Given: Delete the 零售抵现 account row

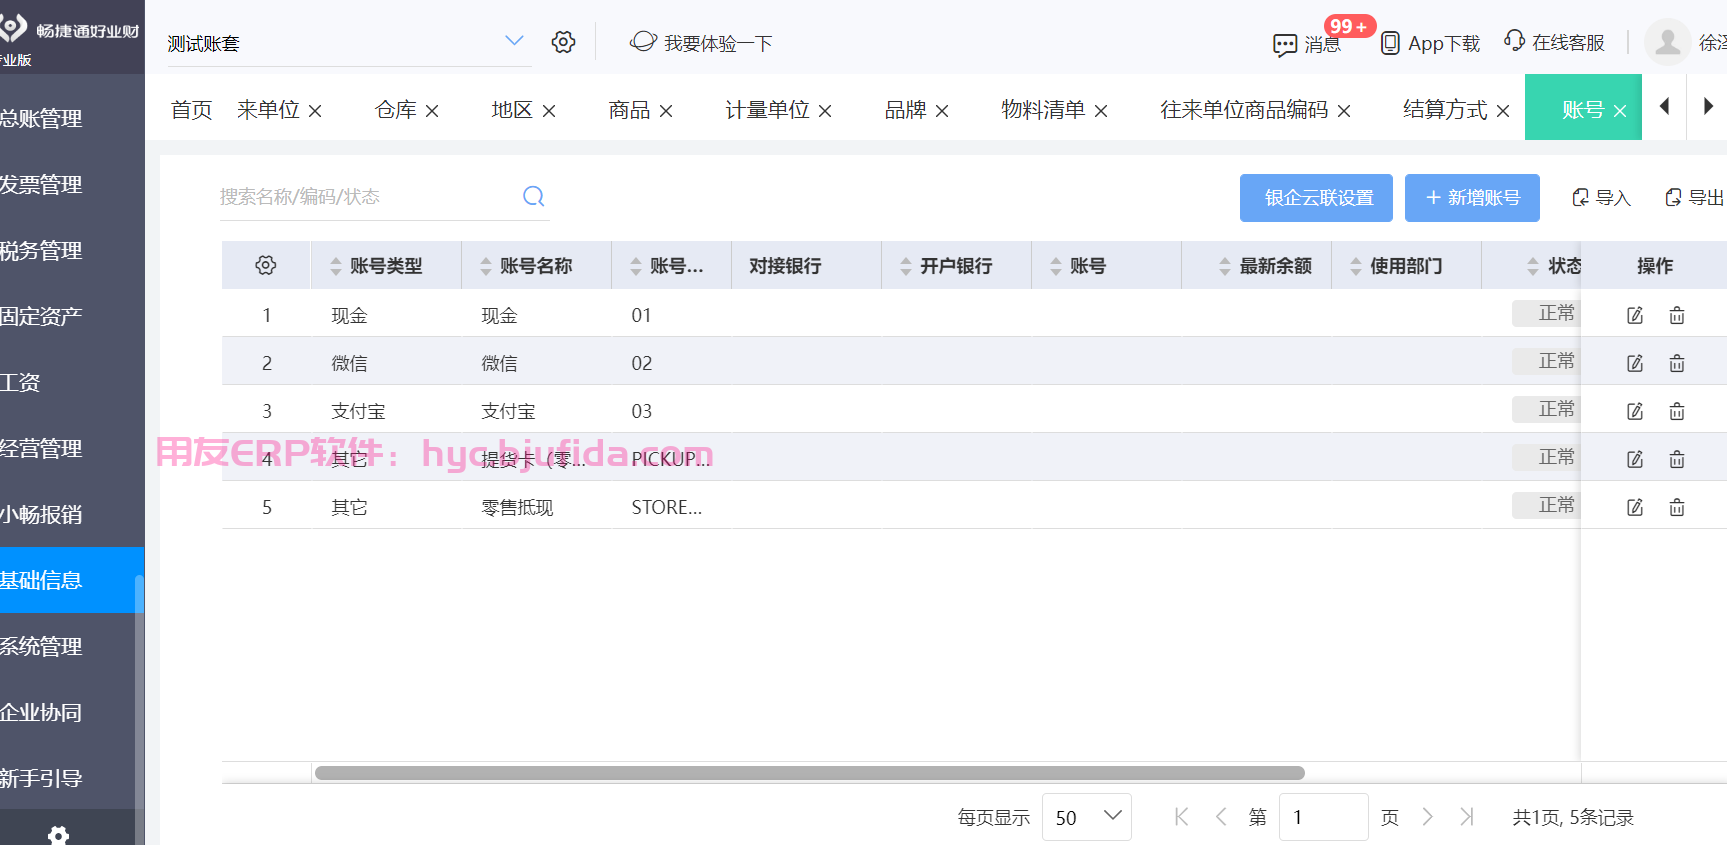Looking at the screenshot, I should [x=1677, y=507].
